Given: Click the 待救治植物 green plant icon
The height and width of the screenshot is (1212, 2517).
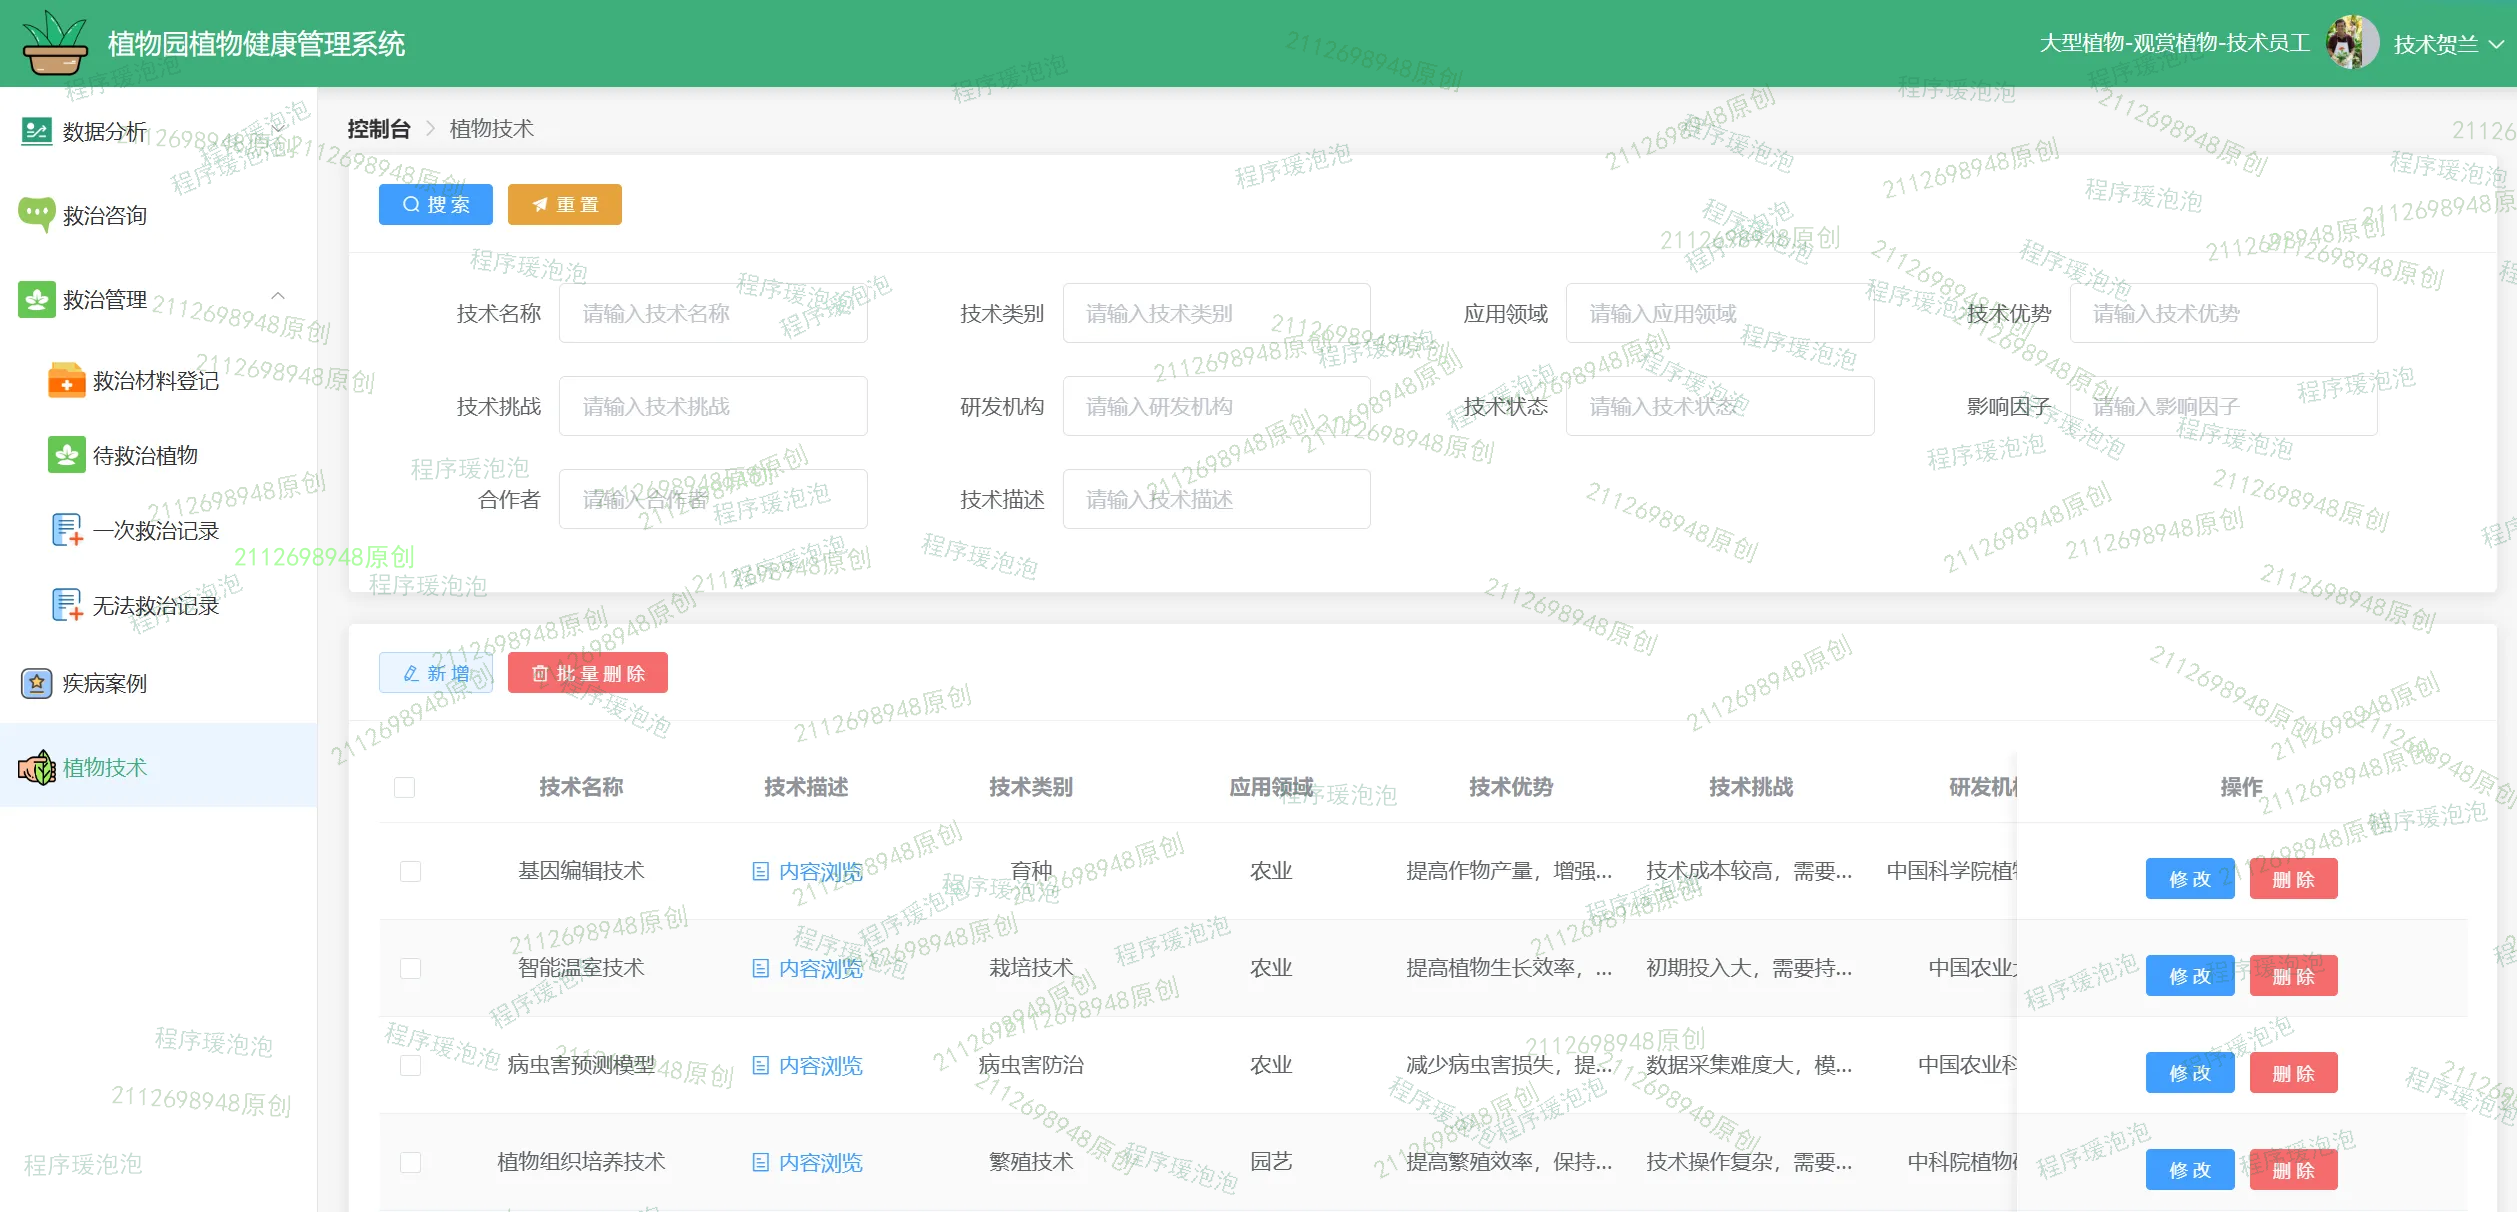Looking at the screenshot, I should (x=67, y=455).
